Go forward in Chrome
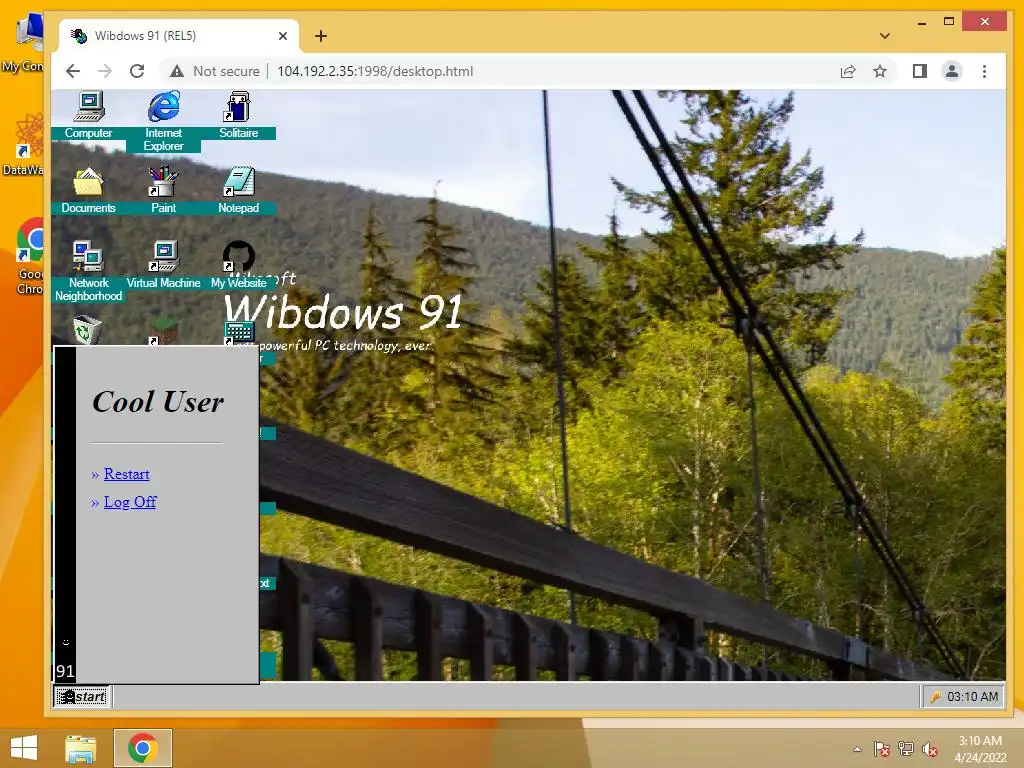Image resolution: width=1024 pixels, height=768 pixels. point(104,71)
